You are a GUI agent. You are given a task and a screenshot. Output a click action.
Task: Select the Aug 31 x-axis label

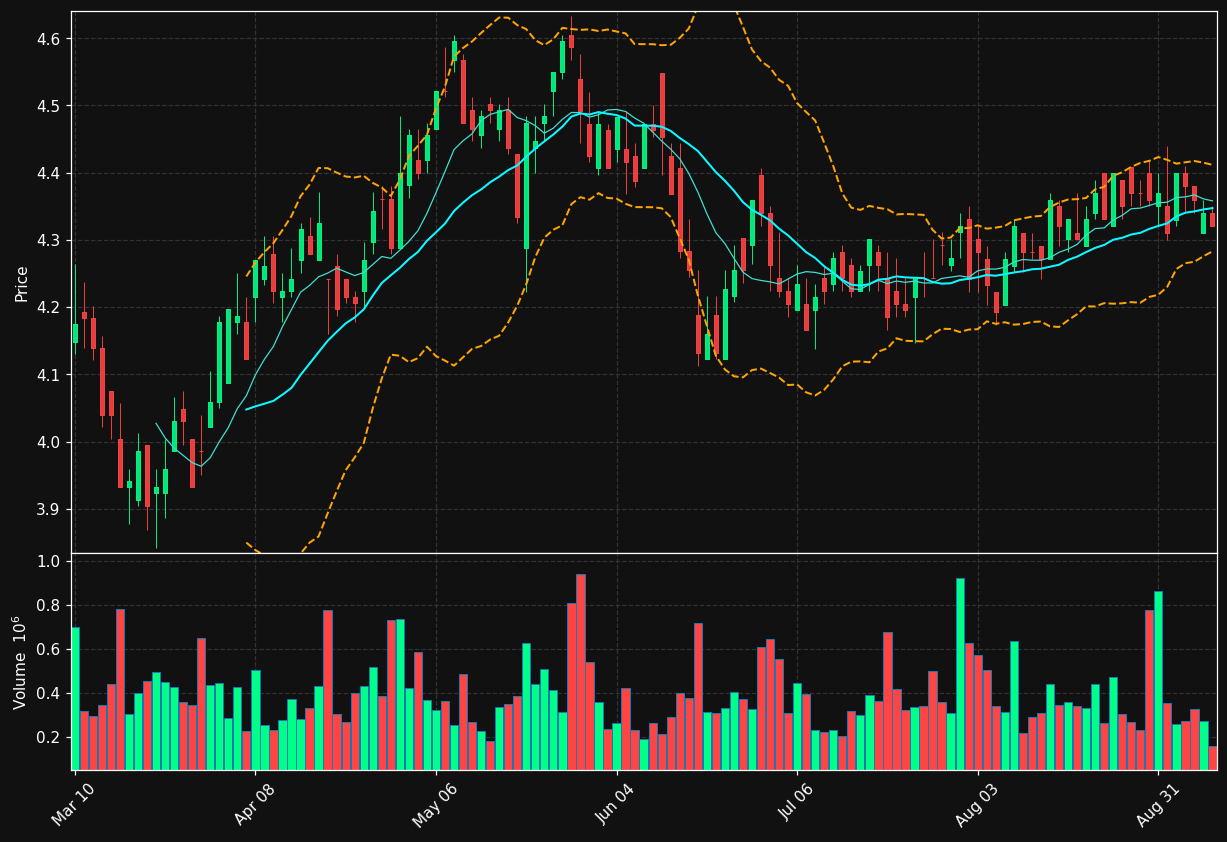pyautogui.click(x=1158, y=804)
